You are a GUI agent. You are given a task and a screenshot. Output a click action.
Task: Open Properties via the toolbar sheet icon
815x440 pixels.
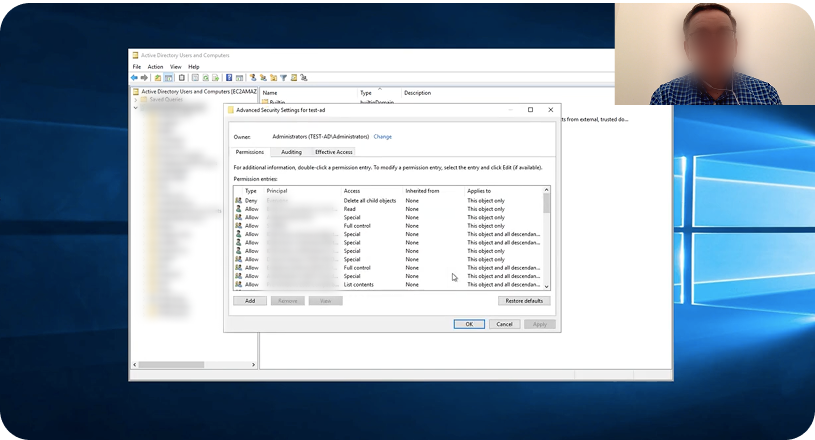[x=195, y=78]
